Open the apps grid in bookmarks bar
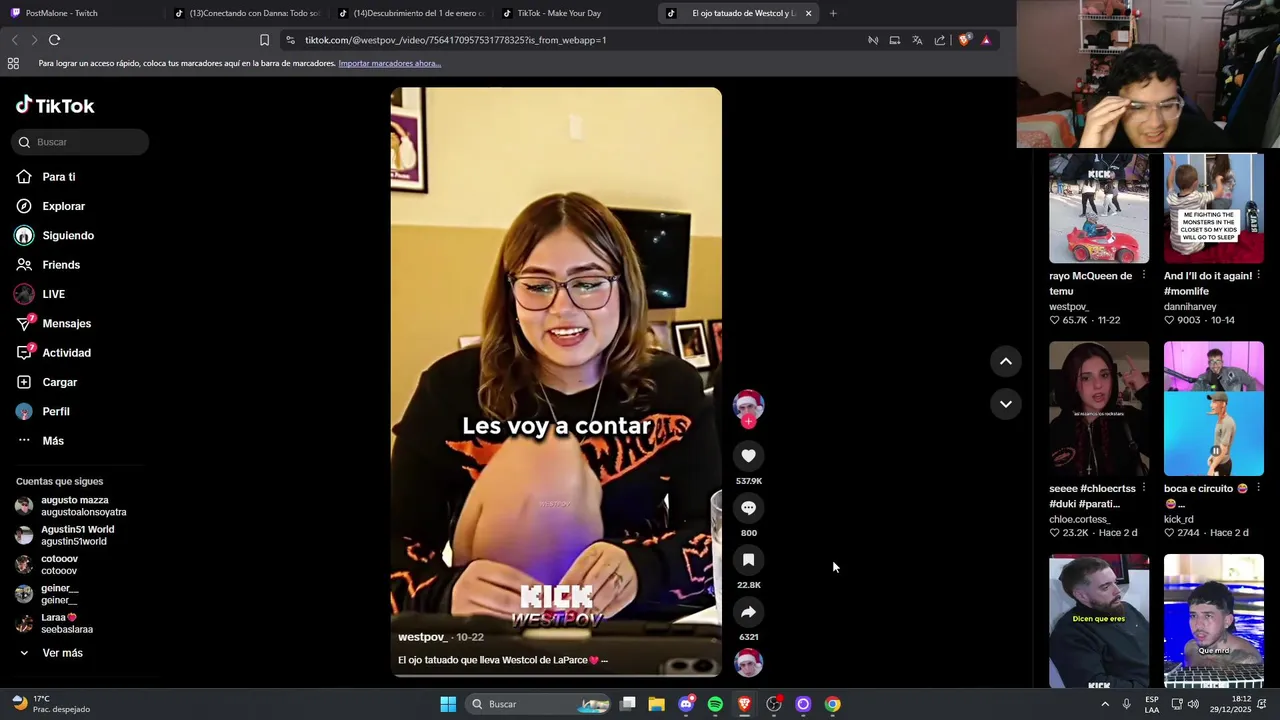 coord(13,63)
